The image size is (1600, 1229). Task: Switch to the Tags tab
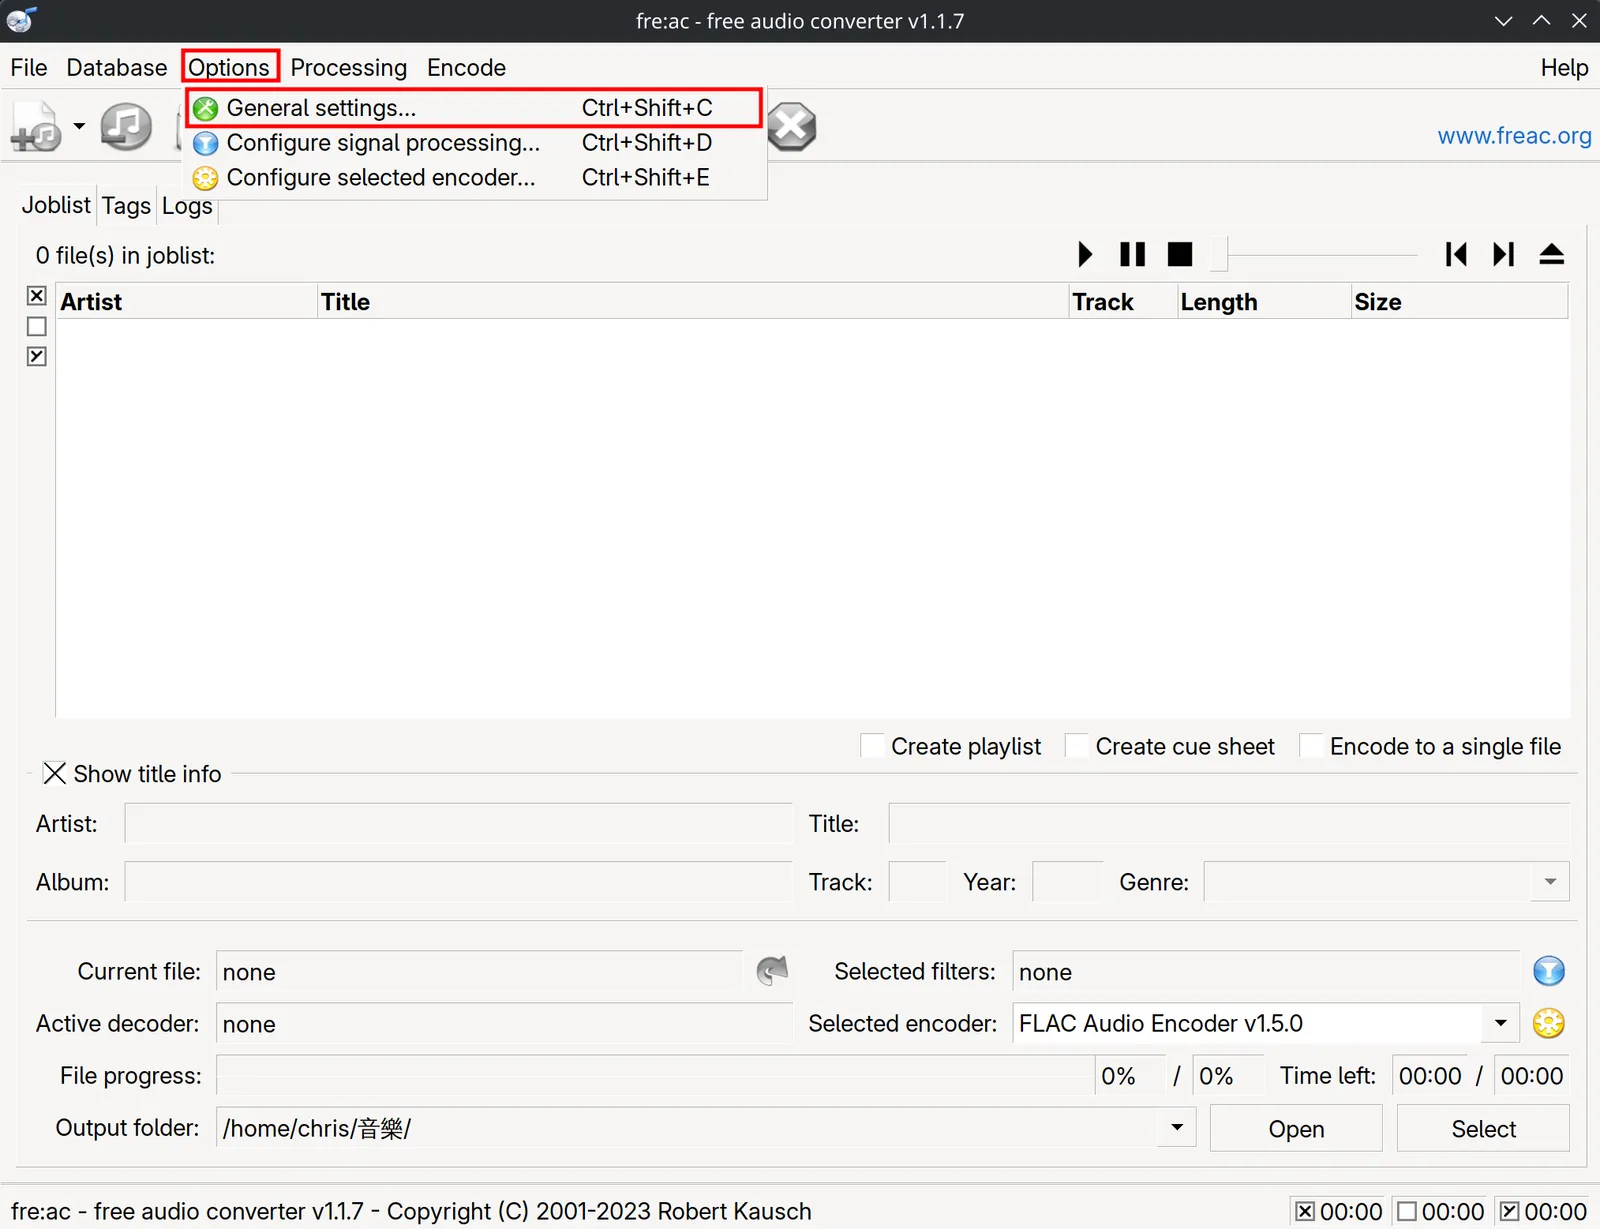pyautogui.click(x=126, y=205)
